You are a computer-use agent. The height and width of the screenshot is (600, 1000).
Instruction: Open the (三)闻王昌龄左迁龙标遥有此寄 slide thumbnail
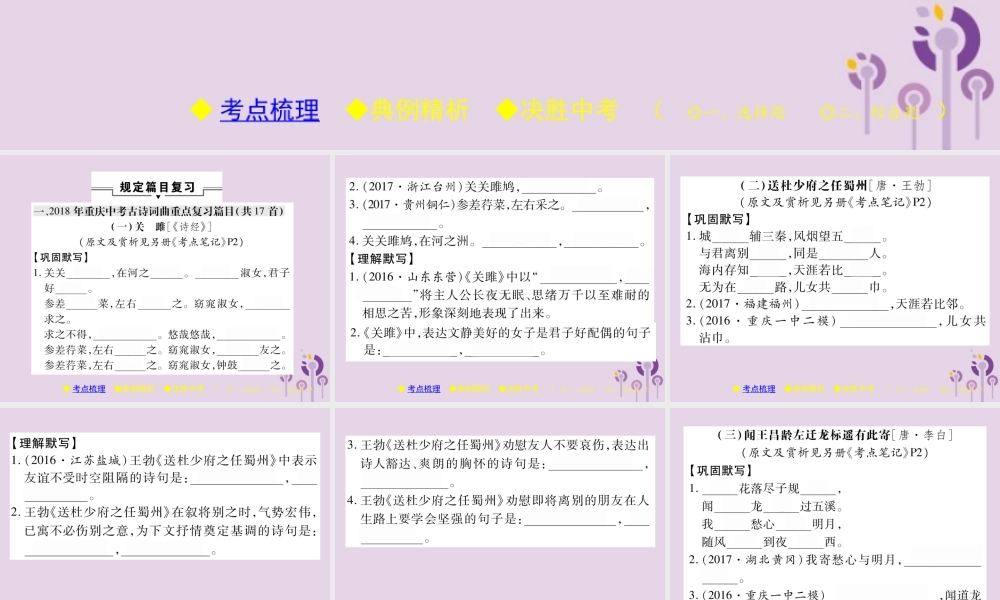point(835,504)
